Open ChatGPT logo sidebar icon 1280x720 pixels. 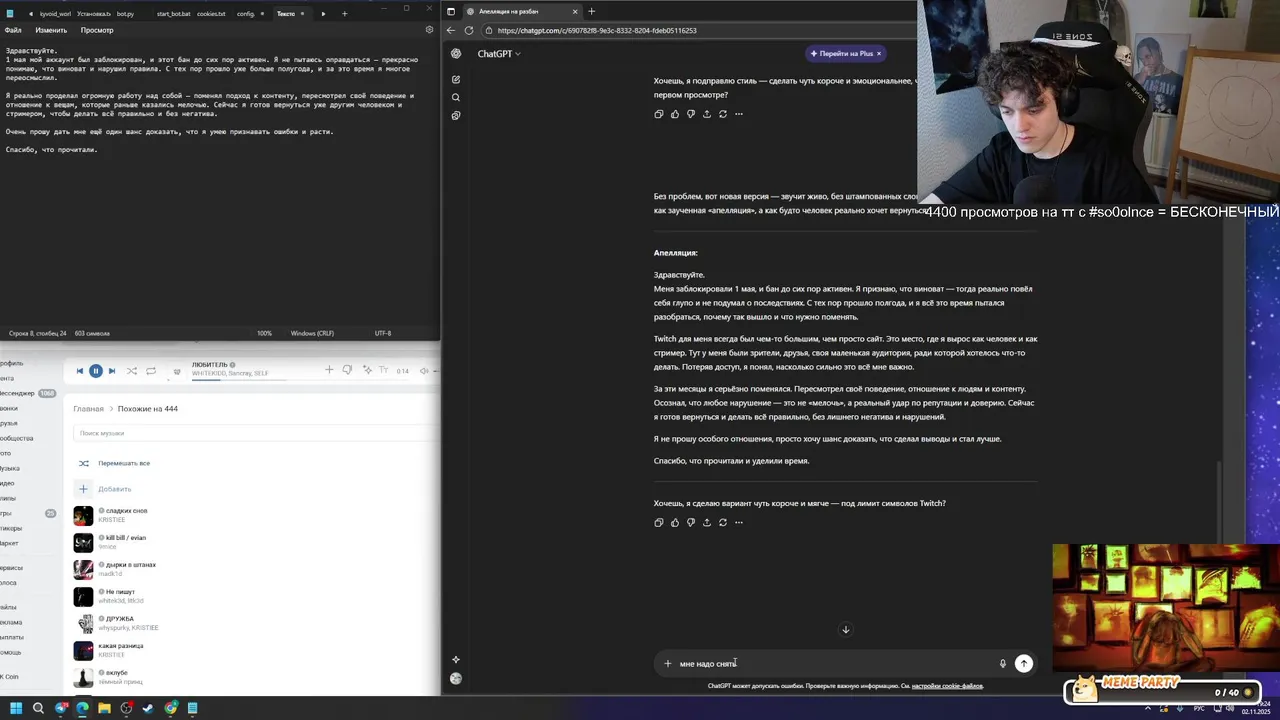pos(456,54)
